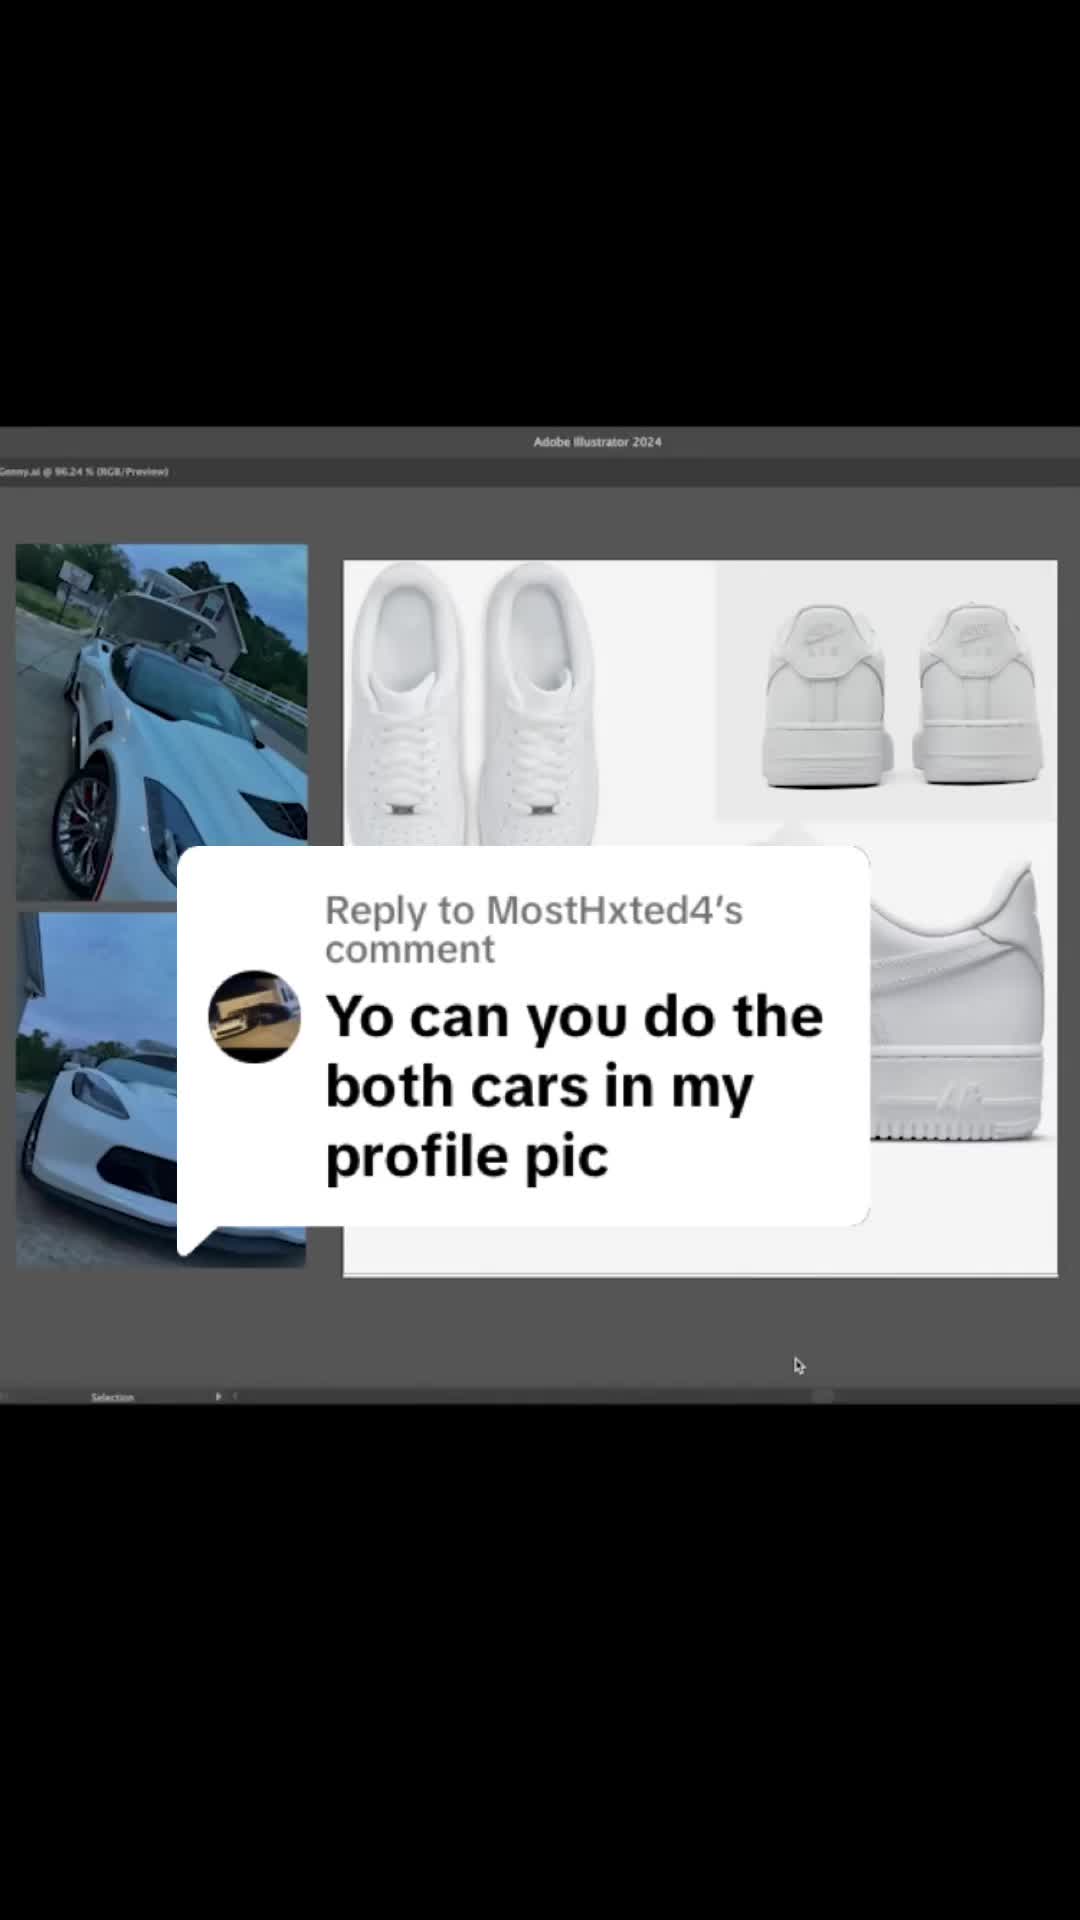
Task: Click the Adobe Illustrator 2024 title text
Action: [x=597, y=442]
